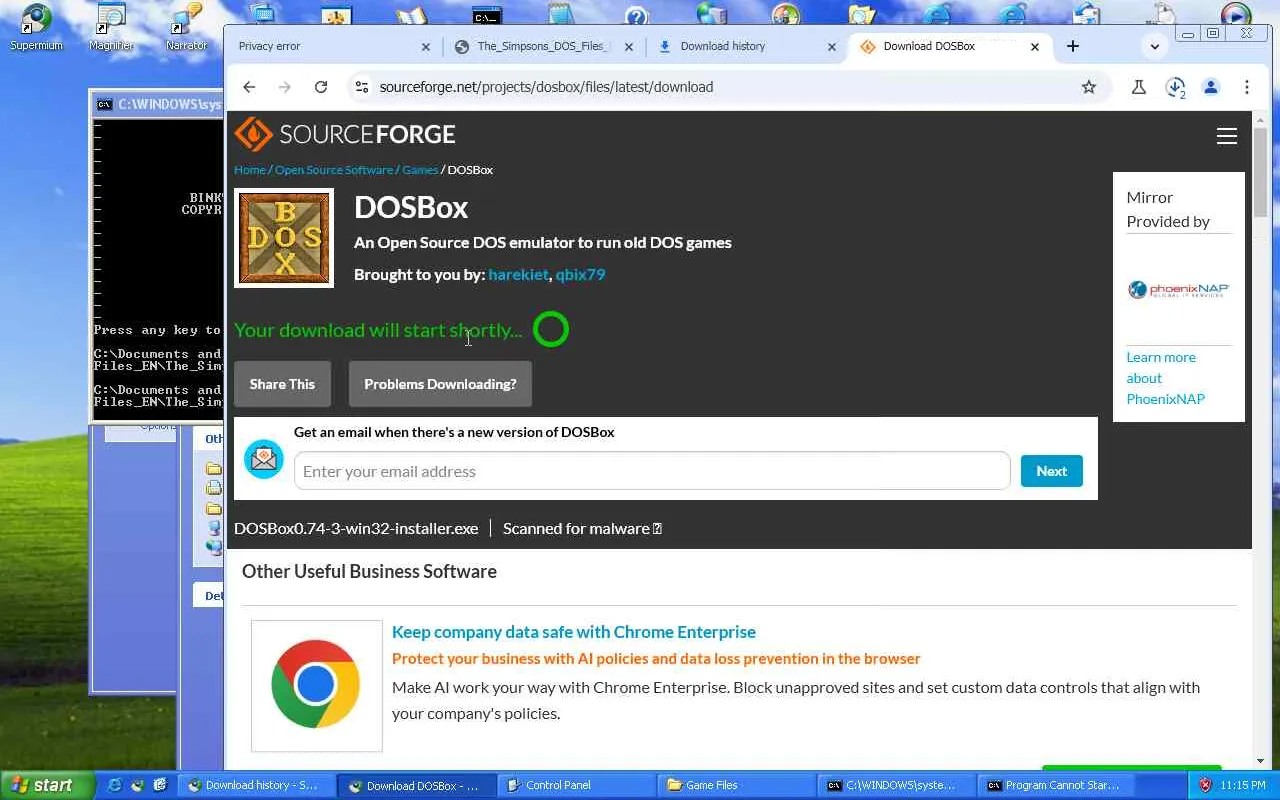Click the email envelope icon
Image resolution: width=1280 pixels, height=800 pixels.
264,459
